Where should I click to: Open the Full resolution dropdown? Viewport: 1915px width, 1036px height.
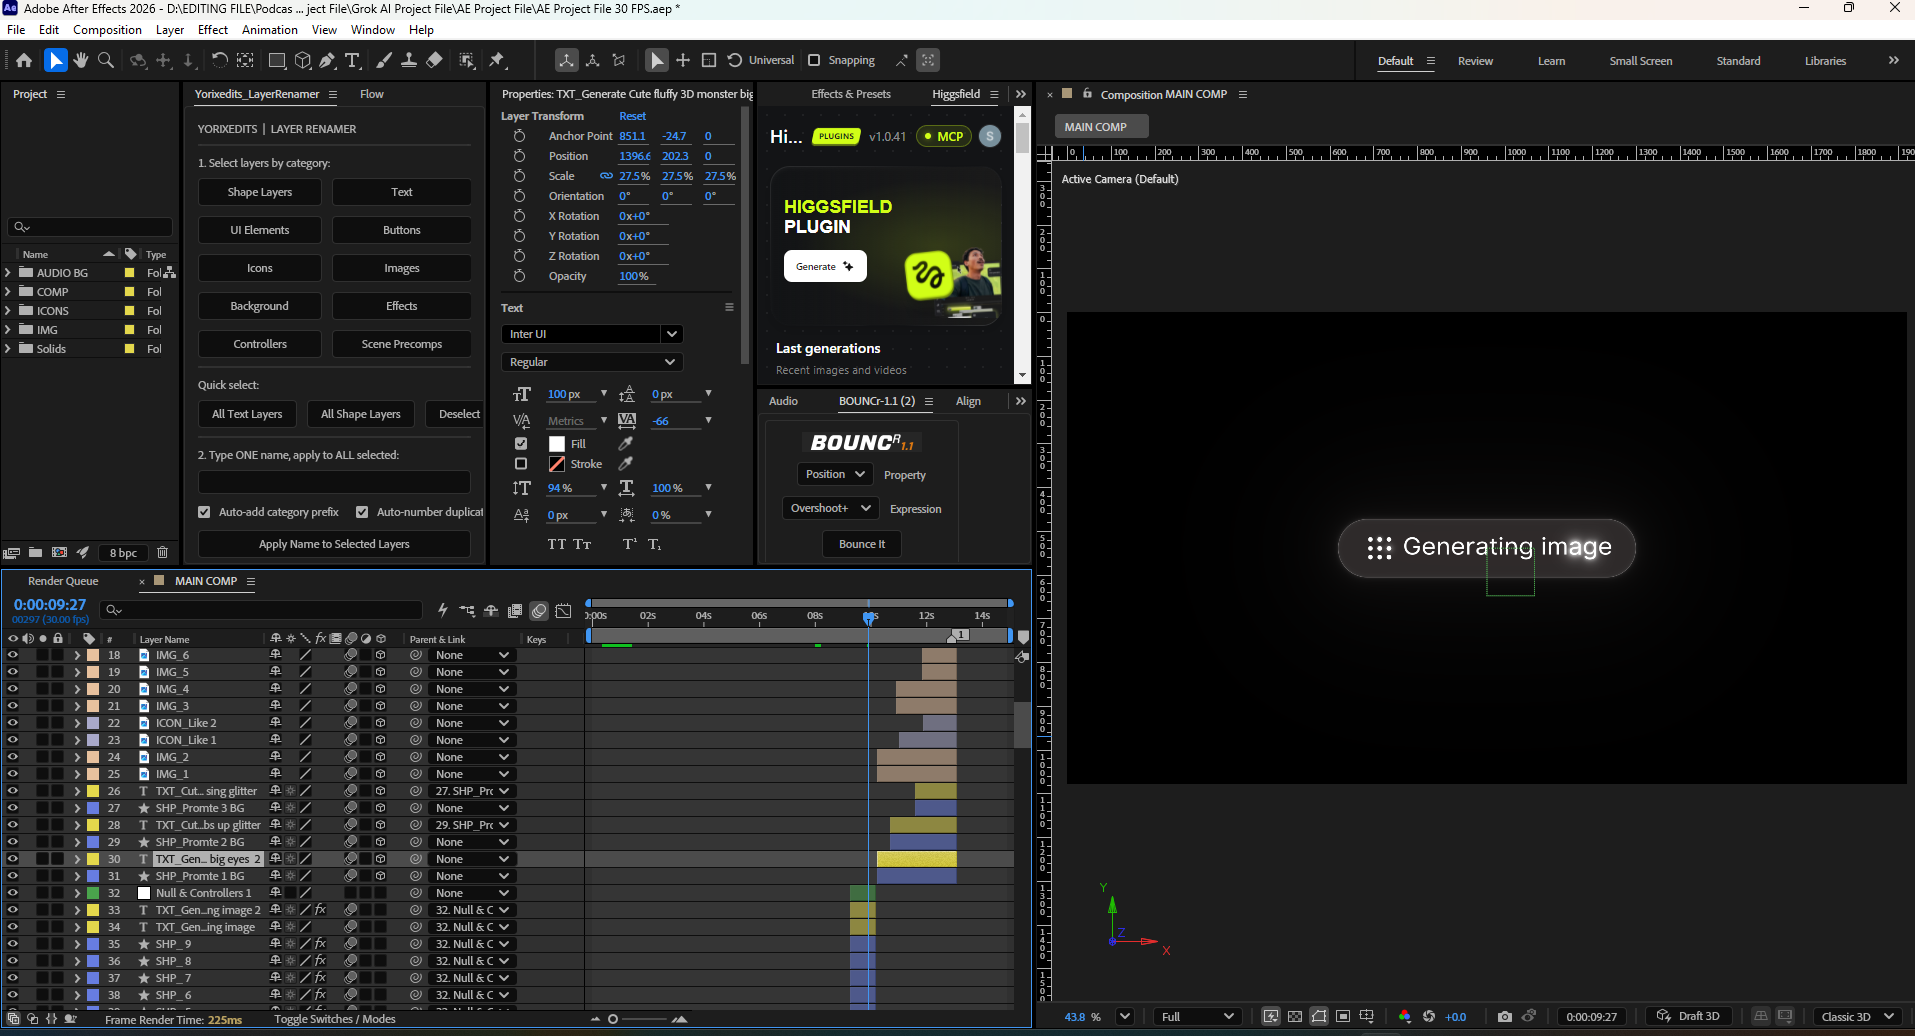pyautogui.click(x=1197, y=1016)
